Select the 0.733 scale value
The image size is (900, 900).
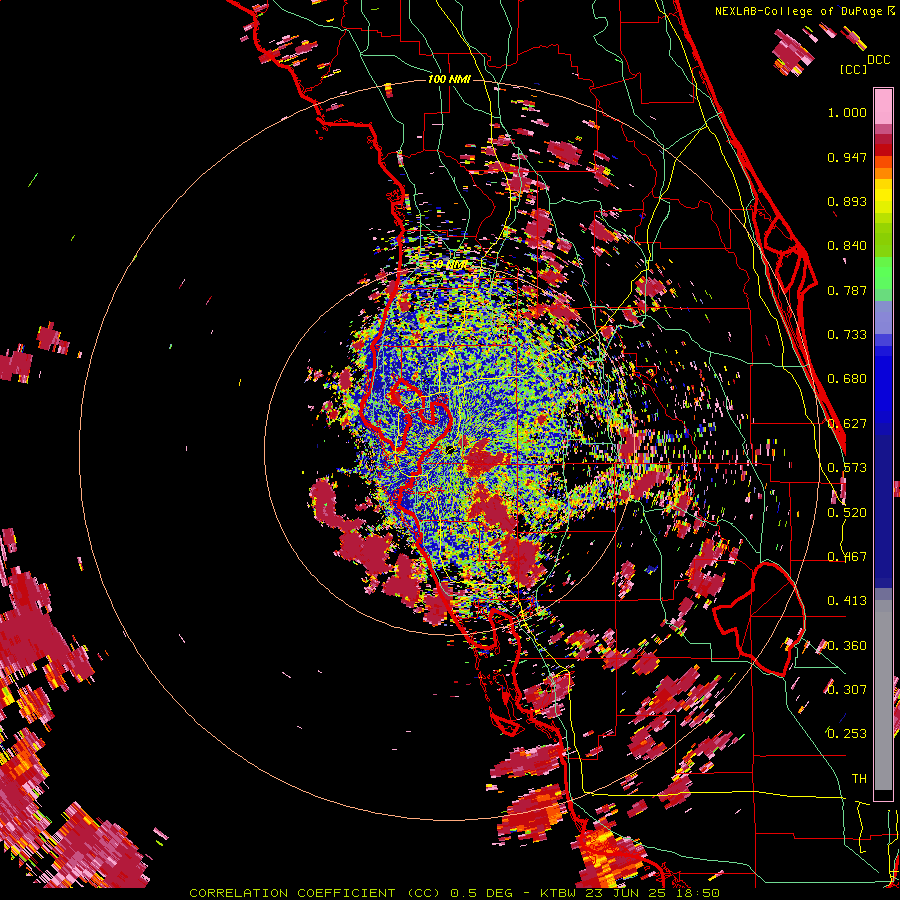point(847,335)
